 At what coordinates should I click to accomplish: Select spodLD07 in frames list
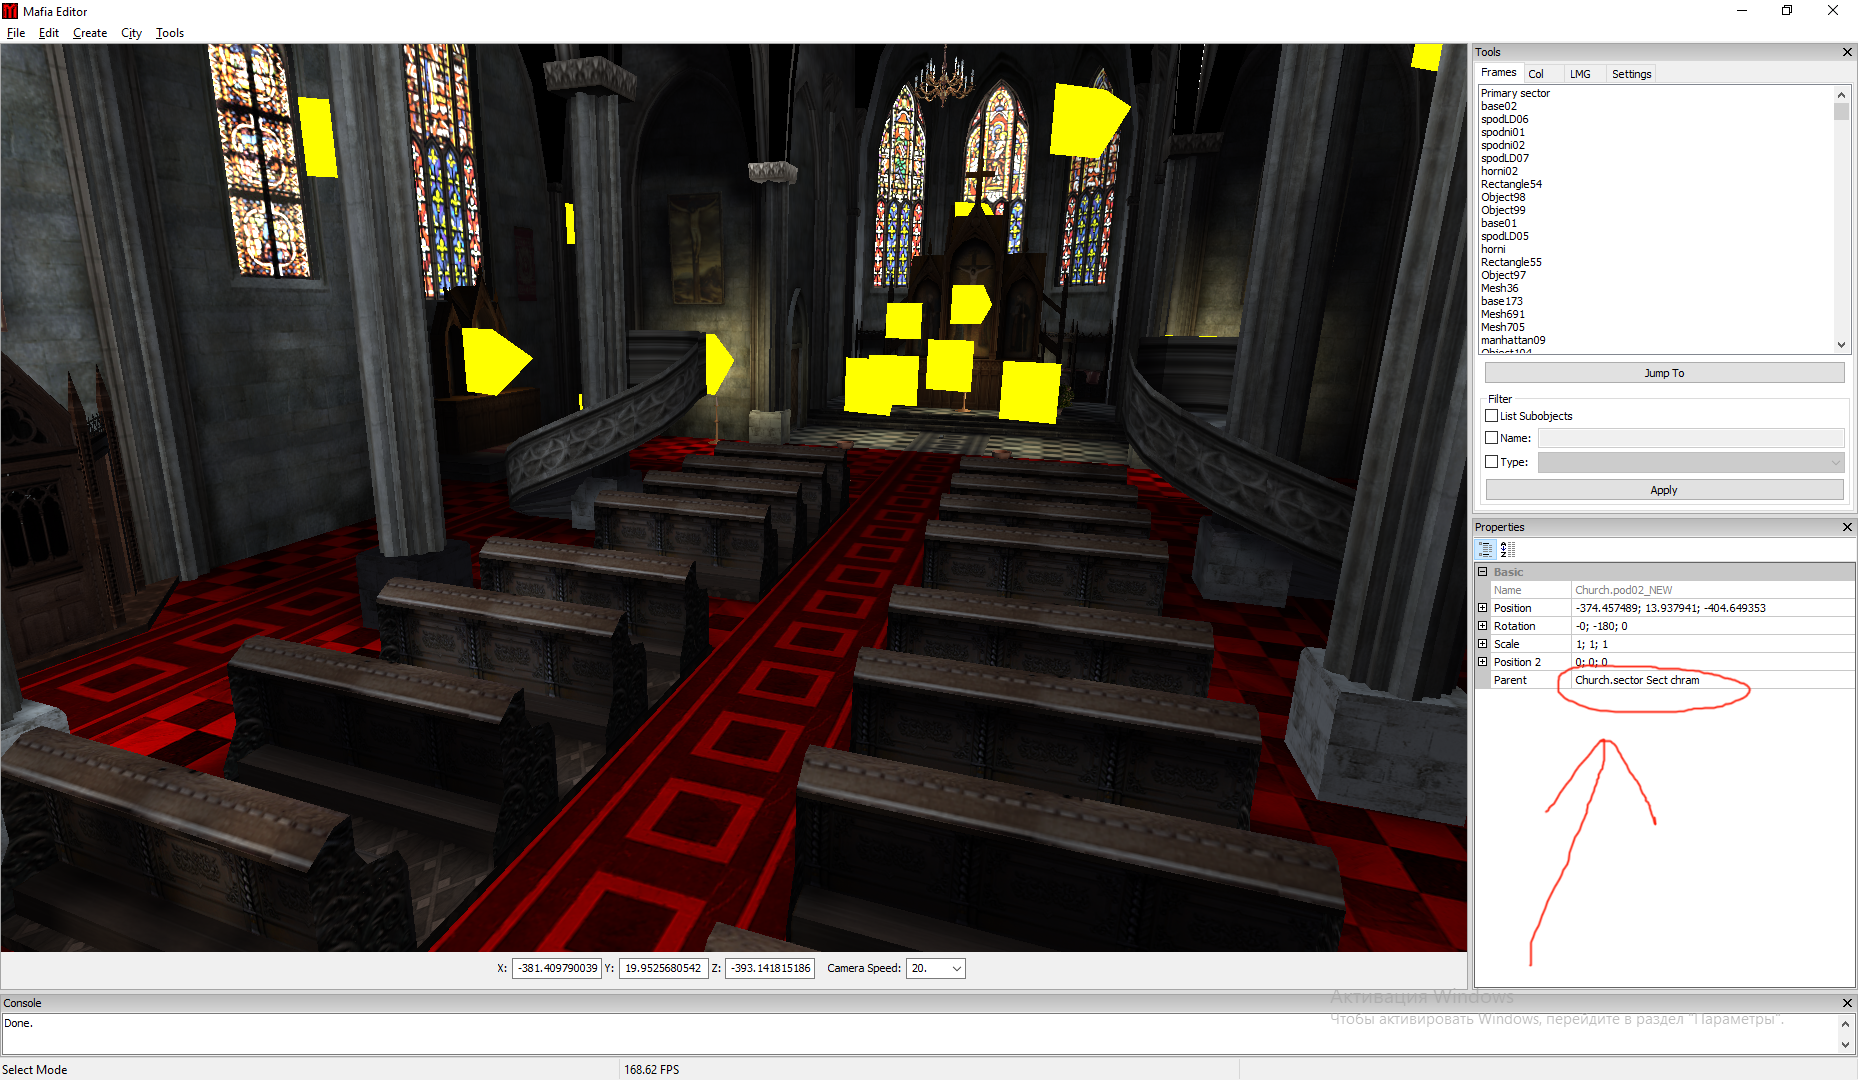click(1504, 158)
